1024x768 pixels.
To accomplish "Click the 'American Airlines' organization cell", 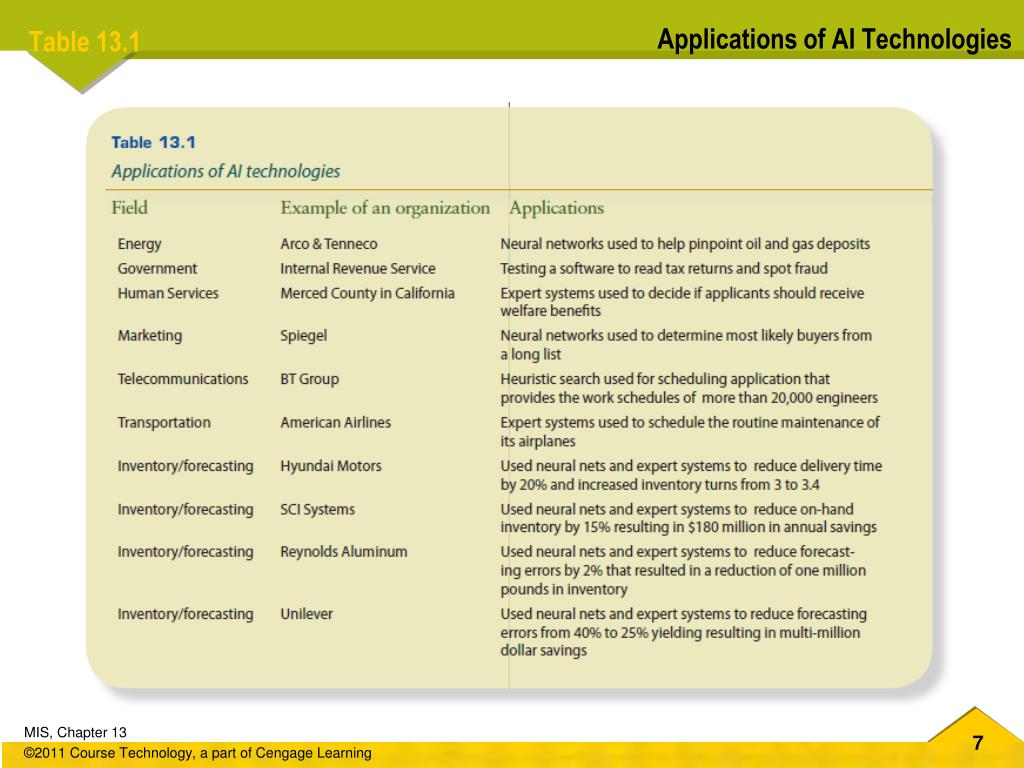I will (336, 423).
